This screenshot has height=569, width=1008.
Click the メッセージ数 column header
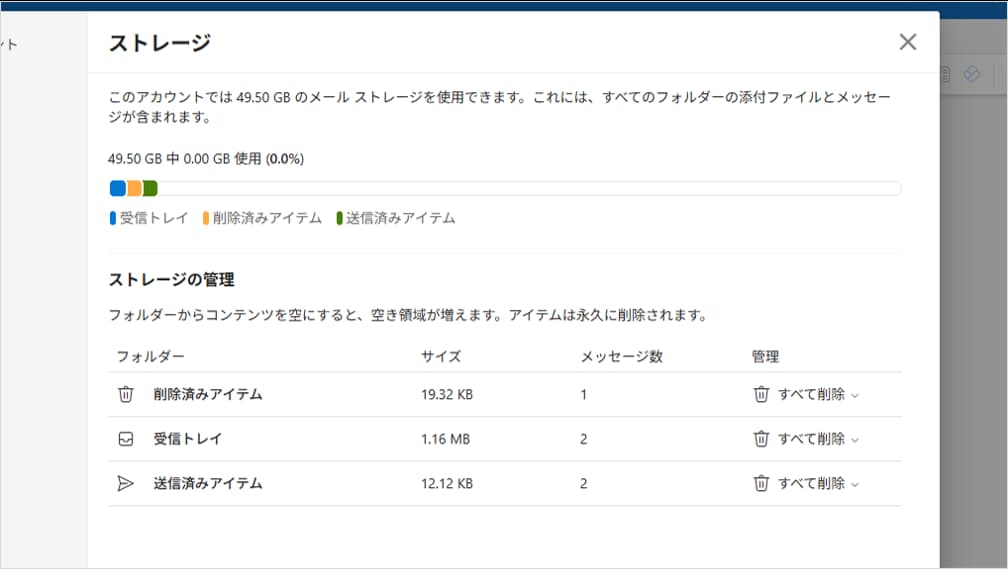pyautogui.click(x=622, y=356)
